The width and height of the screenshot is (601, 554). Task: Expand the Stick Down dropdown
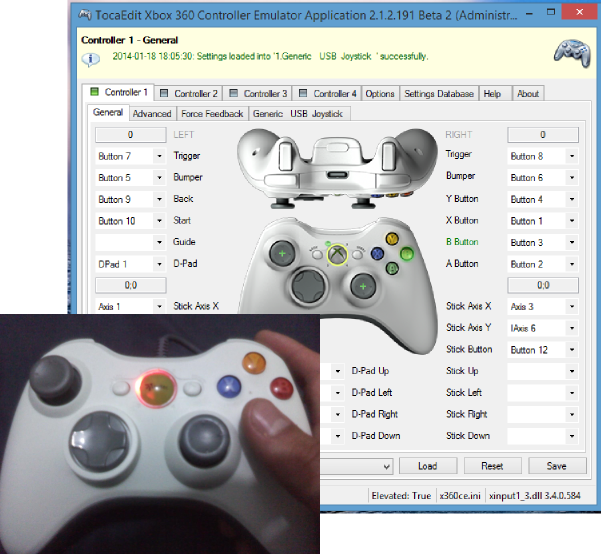[572, 436]
